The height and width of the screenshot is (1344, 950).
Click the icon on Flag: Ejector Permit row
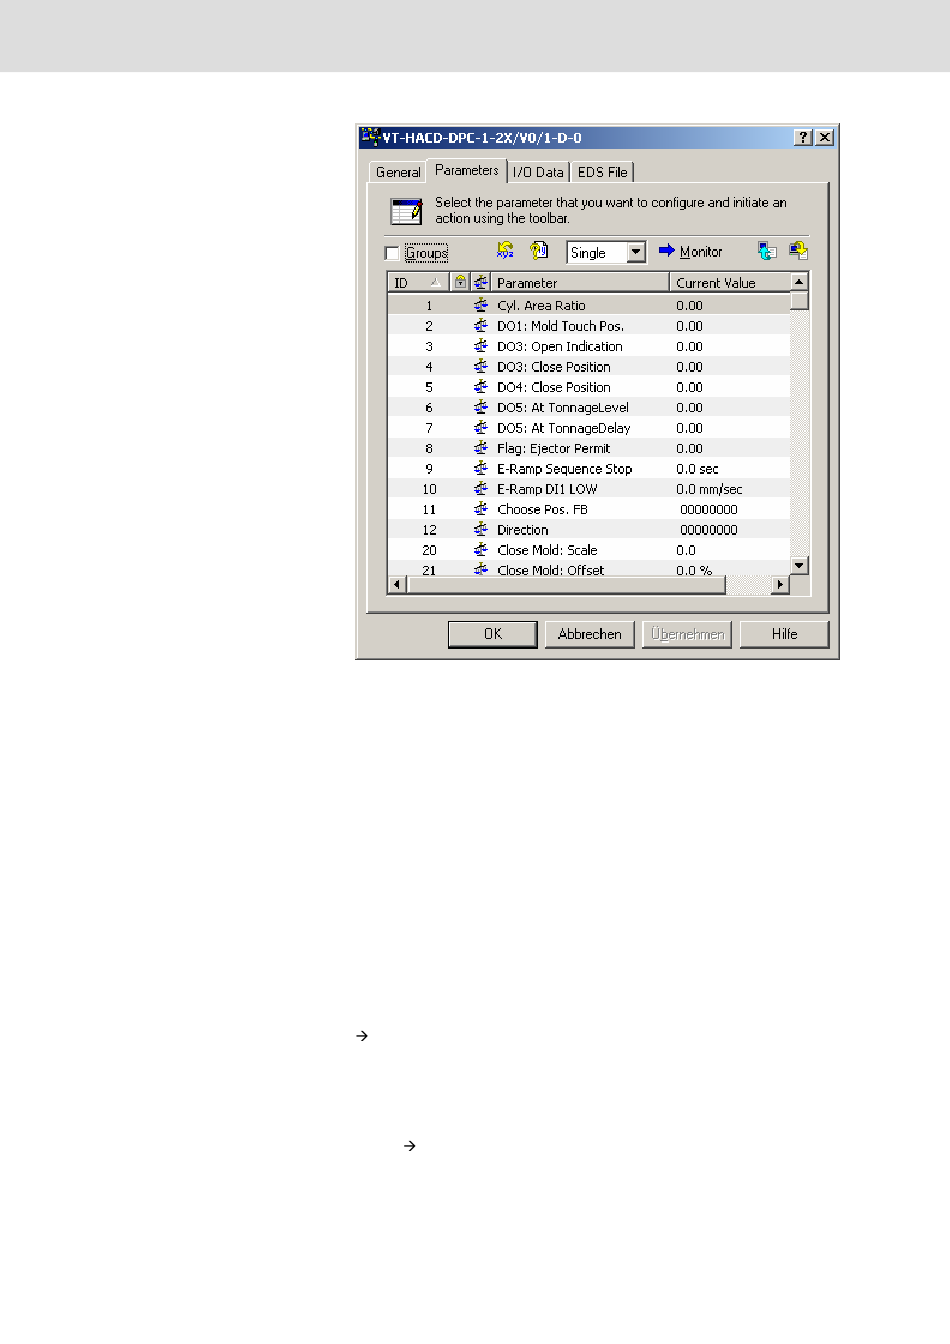tap(481, 448)
